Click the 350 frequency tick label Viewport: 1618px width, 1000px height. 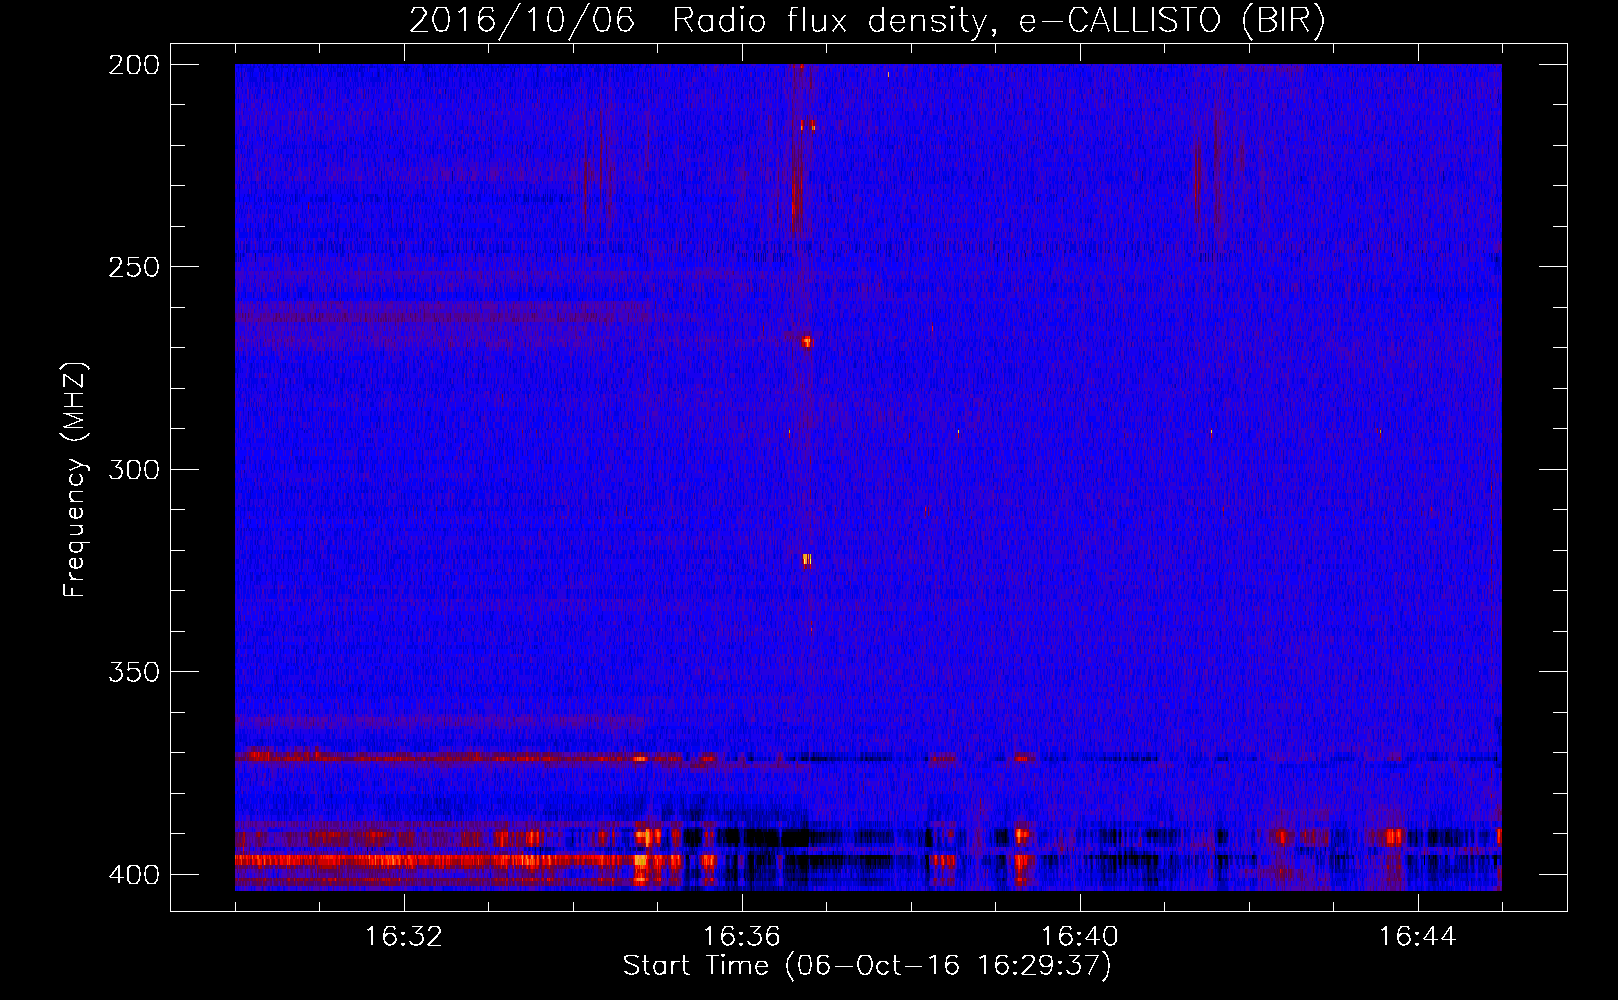coord(133,672)
